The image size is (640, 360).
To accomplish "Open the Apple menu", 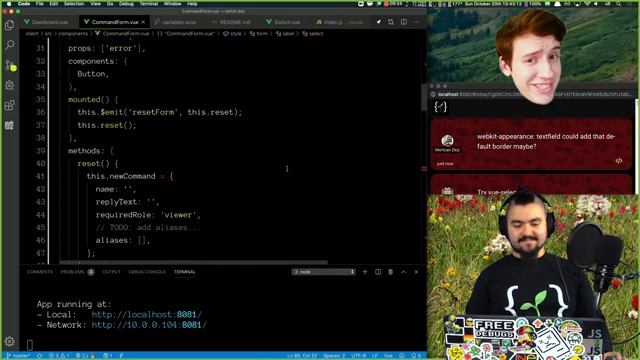I will [x=9, y=4].
